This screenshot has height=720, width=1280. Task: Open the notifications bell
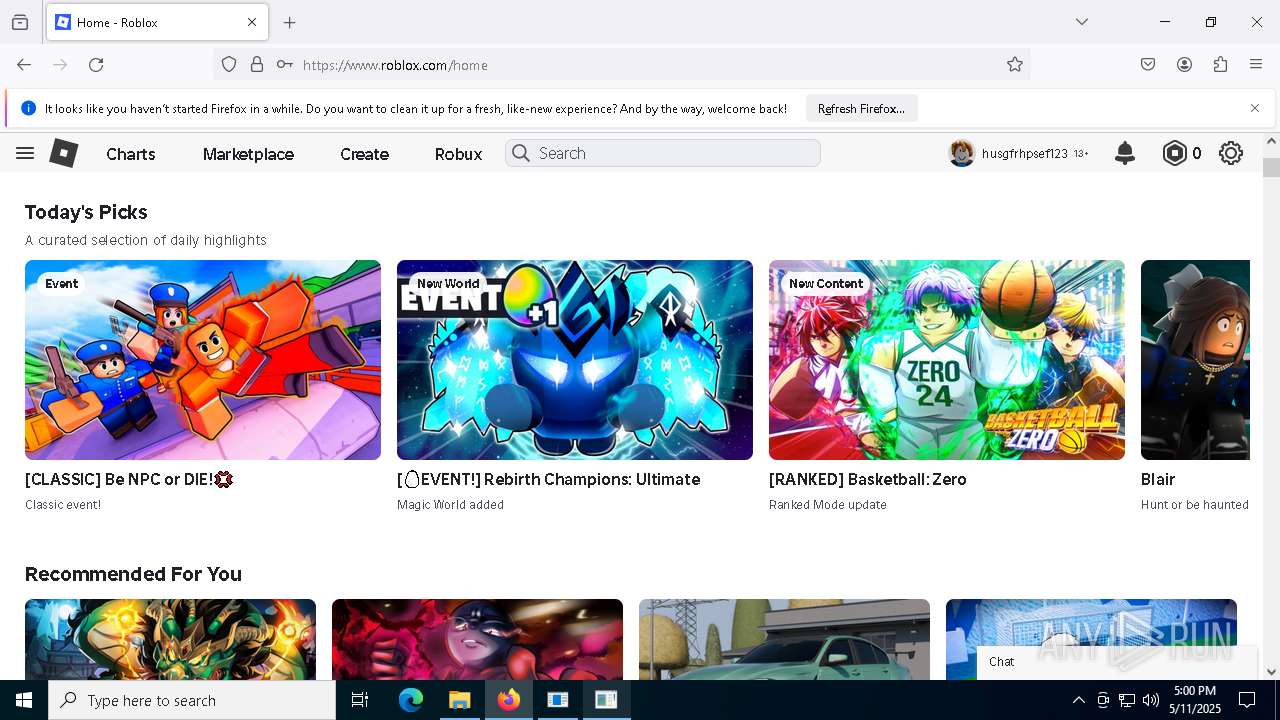click(x=1125, y=153)
